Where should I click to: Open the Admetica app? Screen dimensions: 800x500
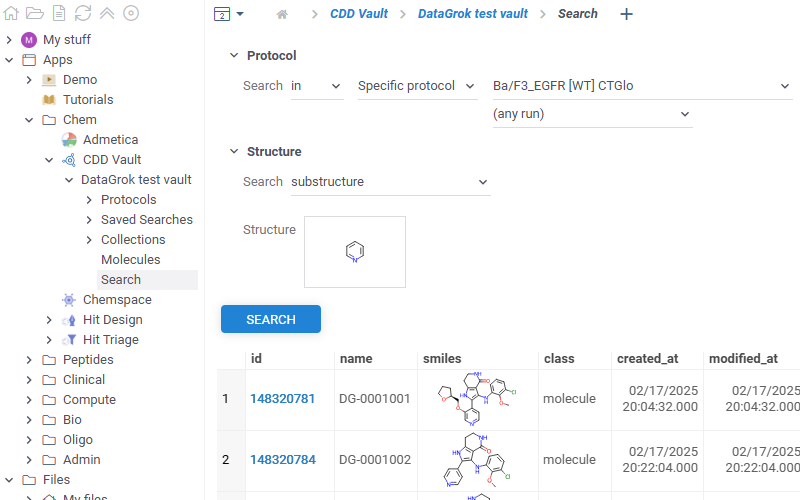pos(110,139)
